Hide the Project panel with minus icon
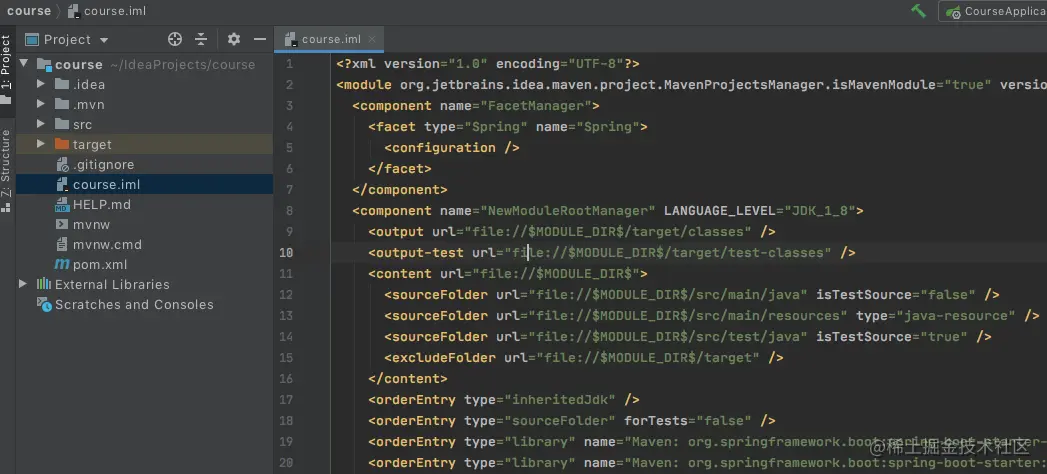The image size is (1047, 474). click(x=260, y=39)
